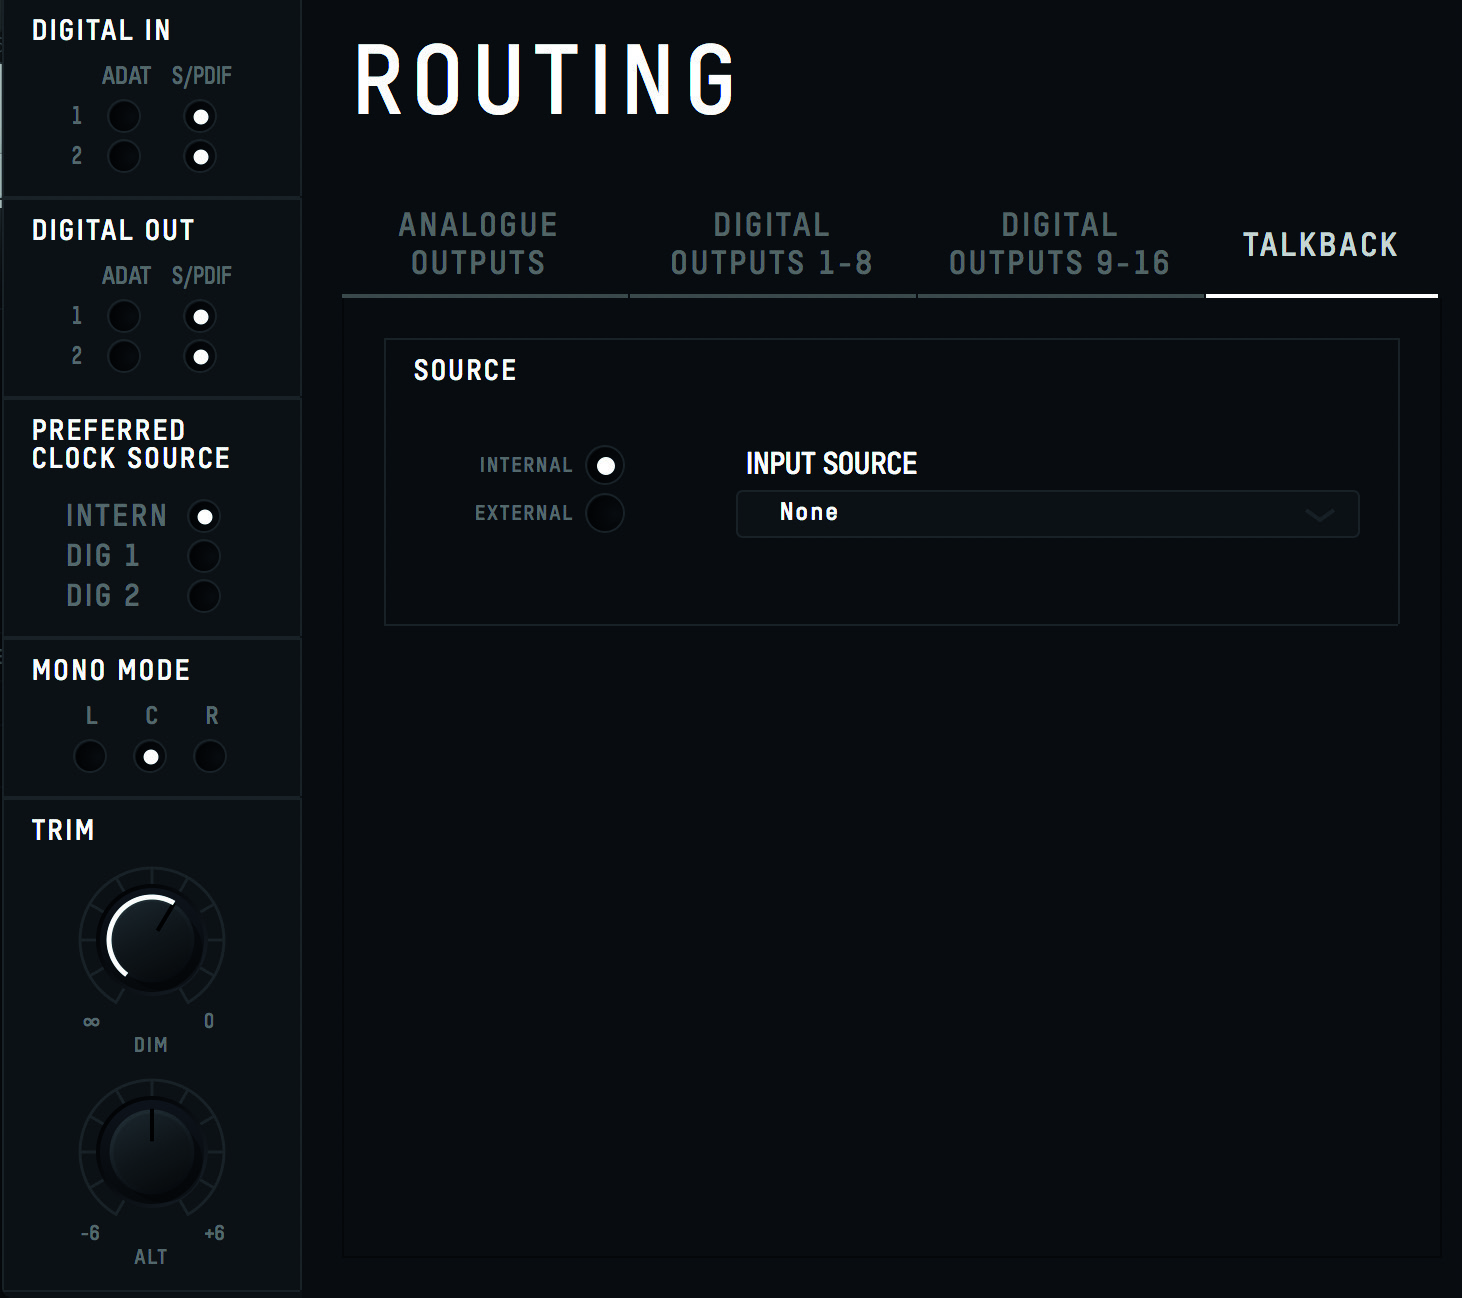Click the Input Source dropdown chevron
The height and width of the screenshot is (1298, 1462).
click(x=1320, y=515)
